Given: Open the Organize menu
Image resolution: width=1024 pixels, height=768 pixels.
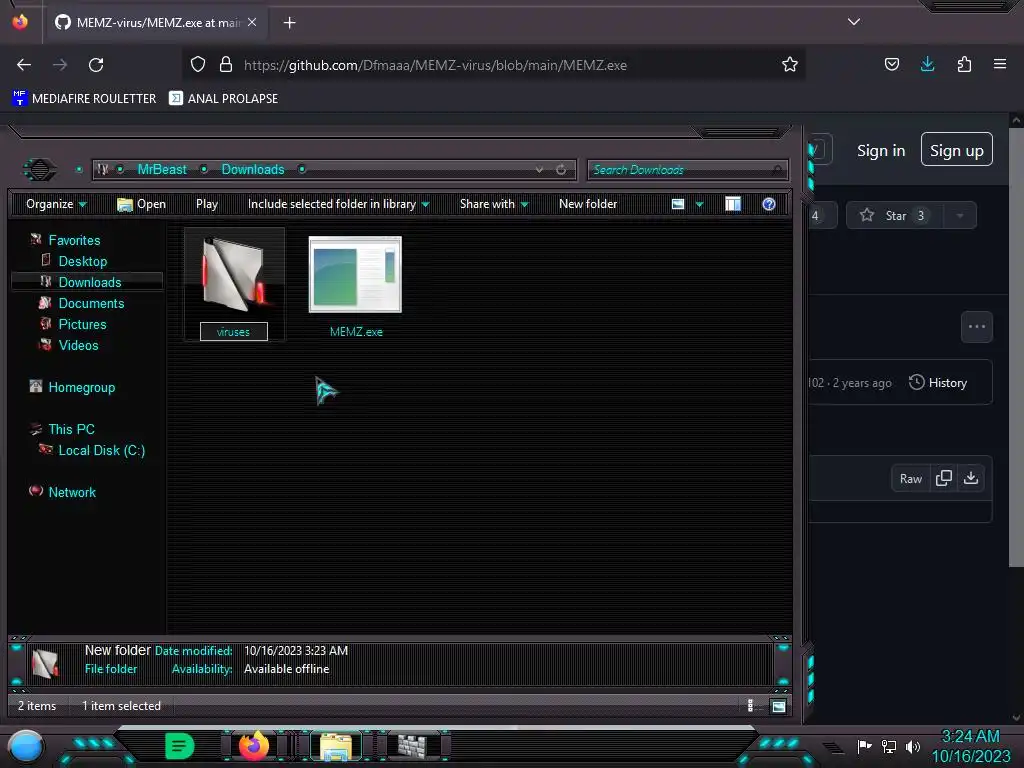Looking at the screenshot, I should click(56, 204).
